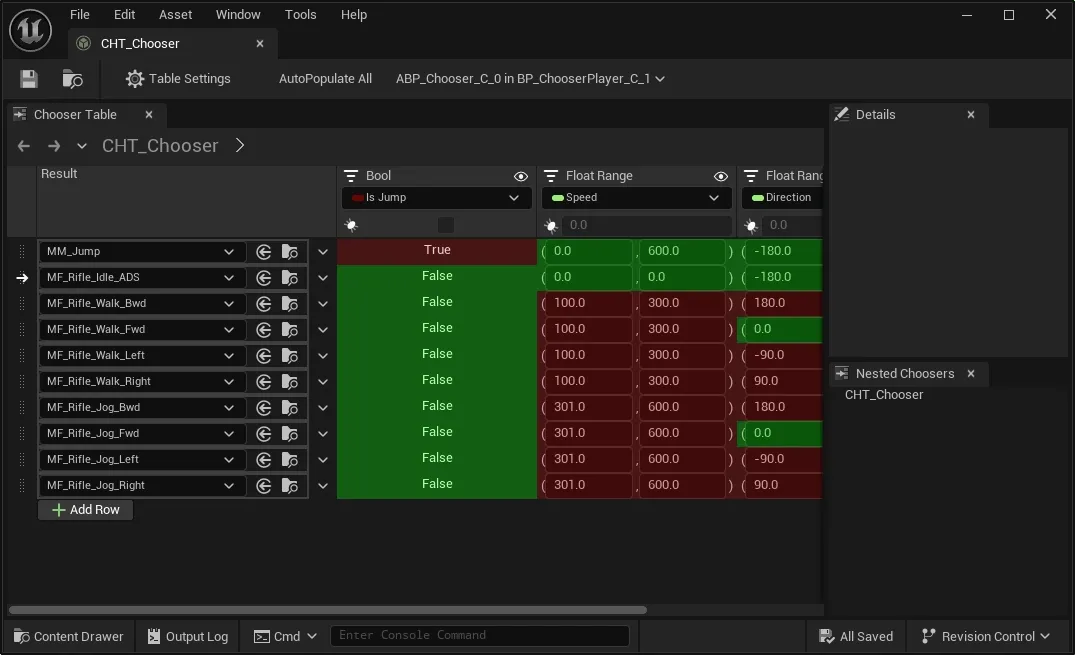Open the Tools menu
The width and height of the screenshot is (1075, 655).
click(300, 14)
